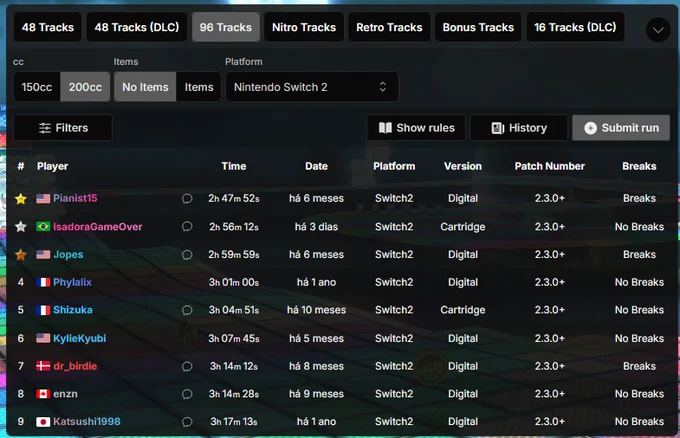Click the Version column header

pyautogui.click(x=463, y=166)
